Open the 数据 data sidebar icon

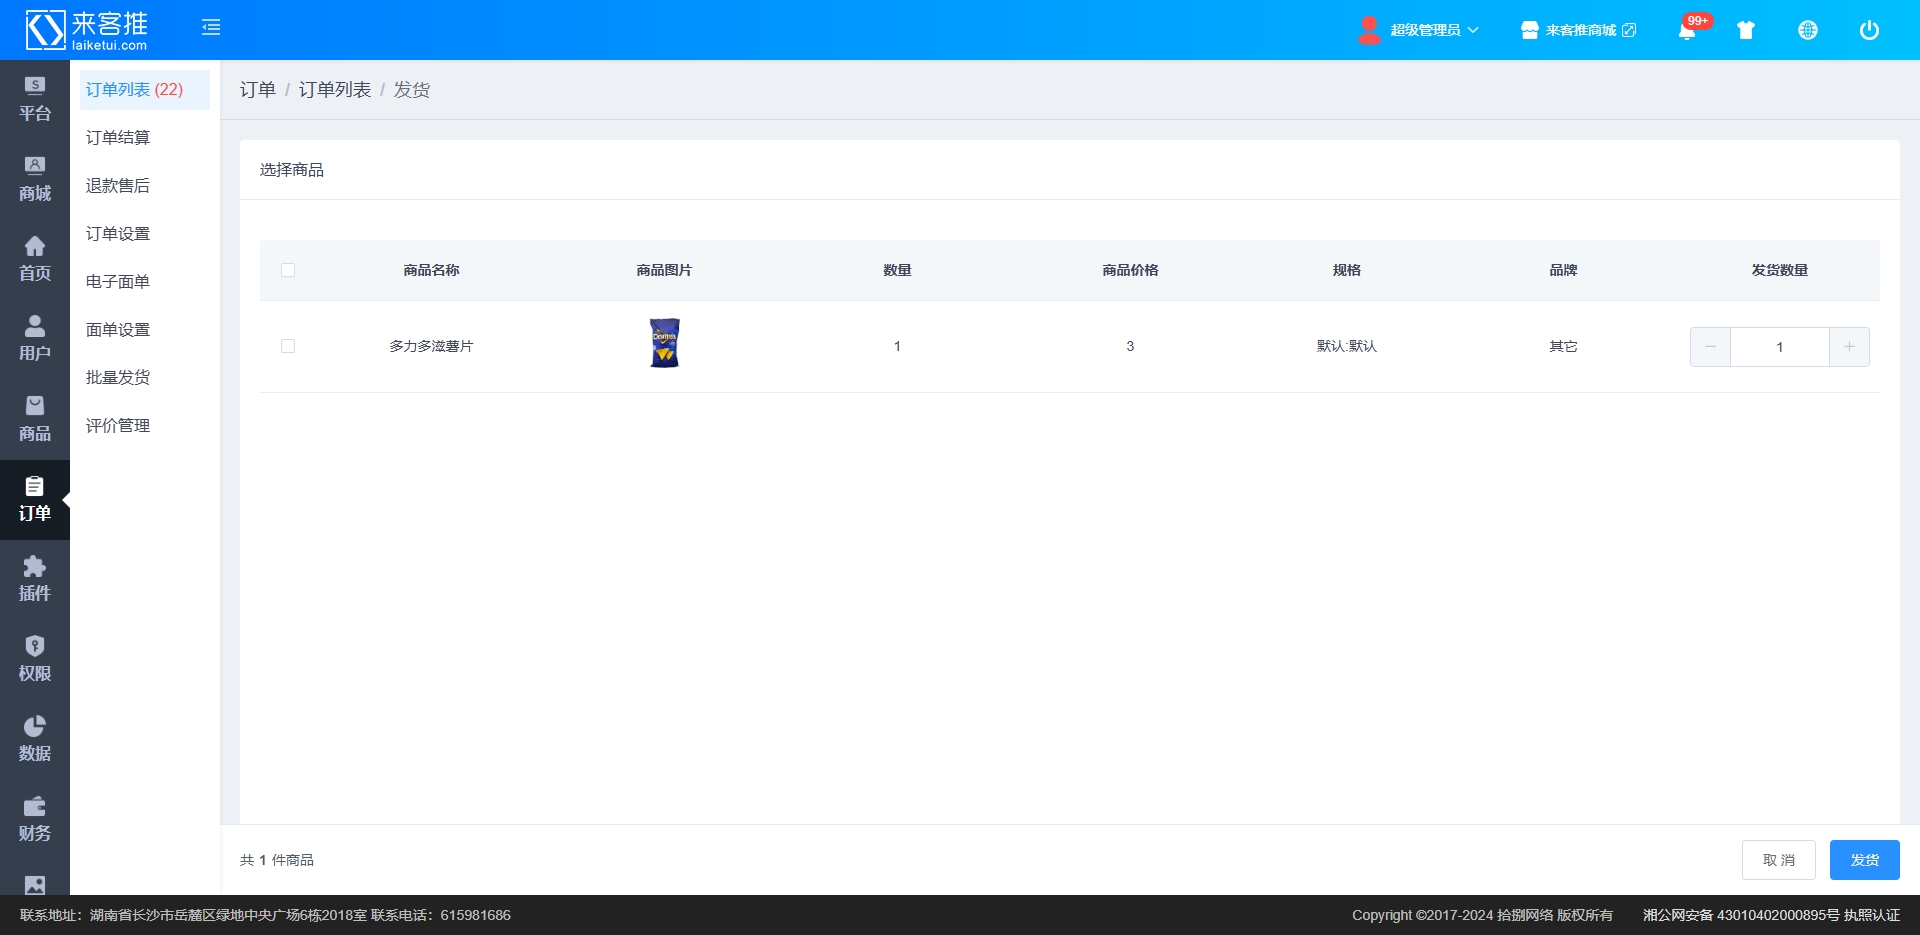(35, 739)
